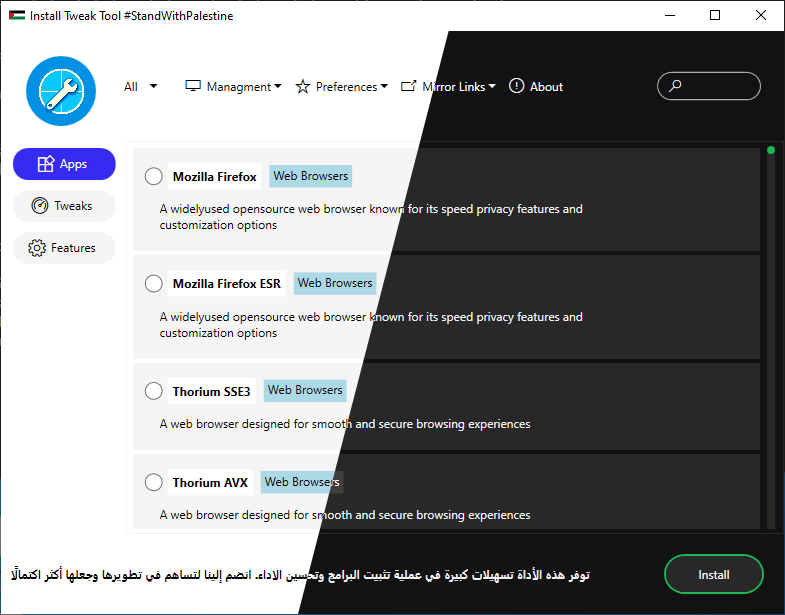Close the Install Tweak Tool window

[760, 15]
